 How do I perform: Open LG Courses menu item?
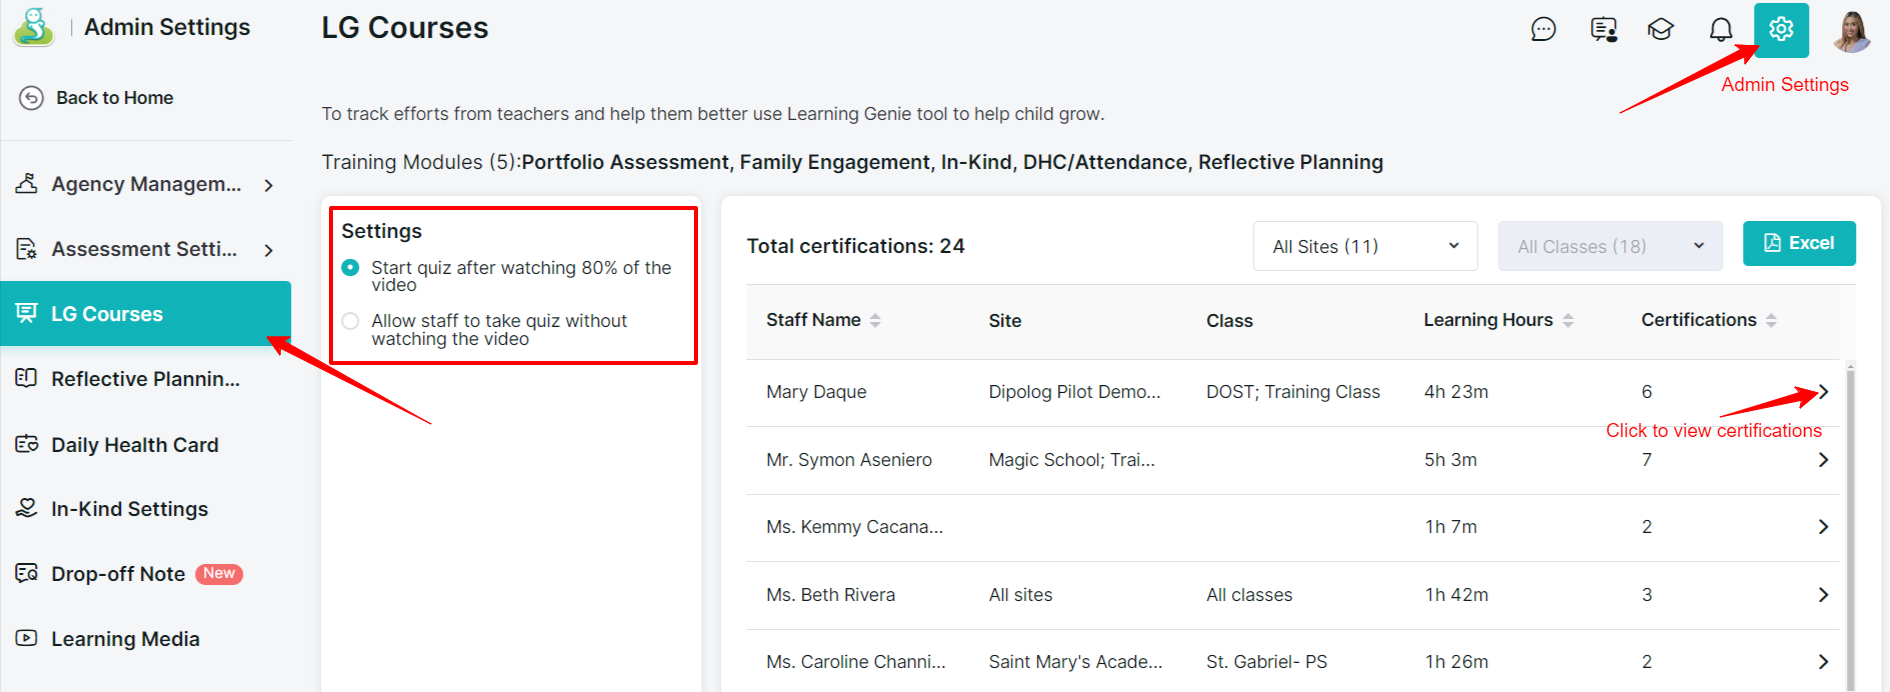tap(146, 313)
